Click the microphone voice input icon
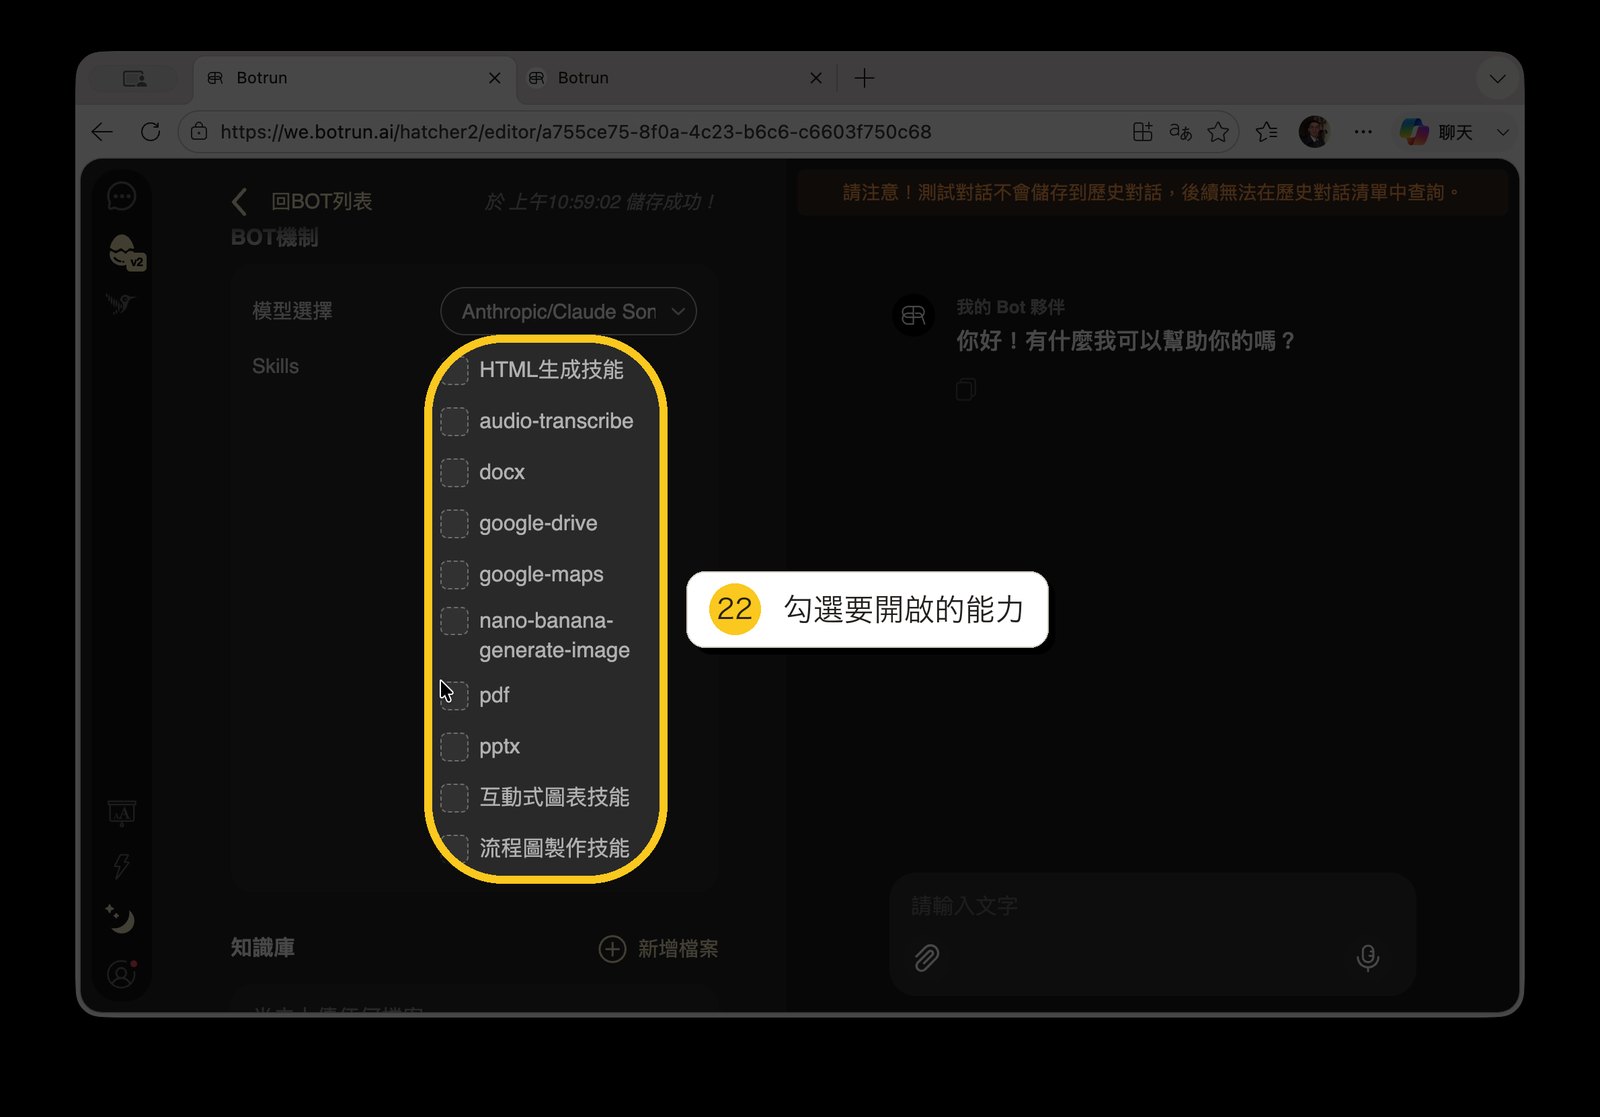Viewport: 1600px width, 1117px height. coord(1367,958)
